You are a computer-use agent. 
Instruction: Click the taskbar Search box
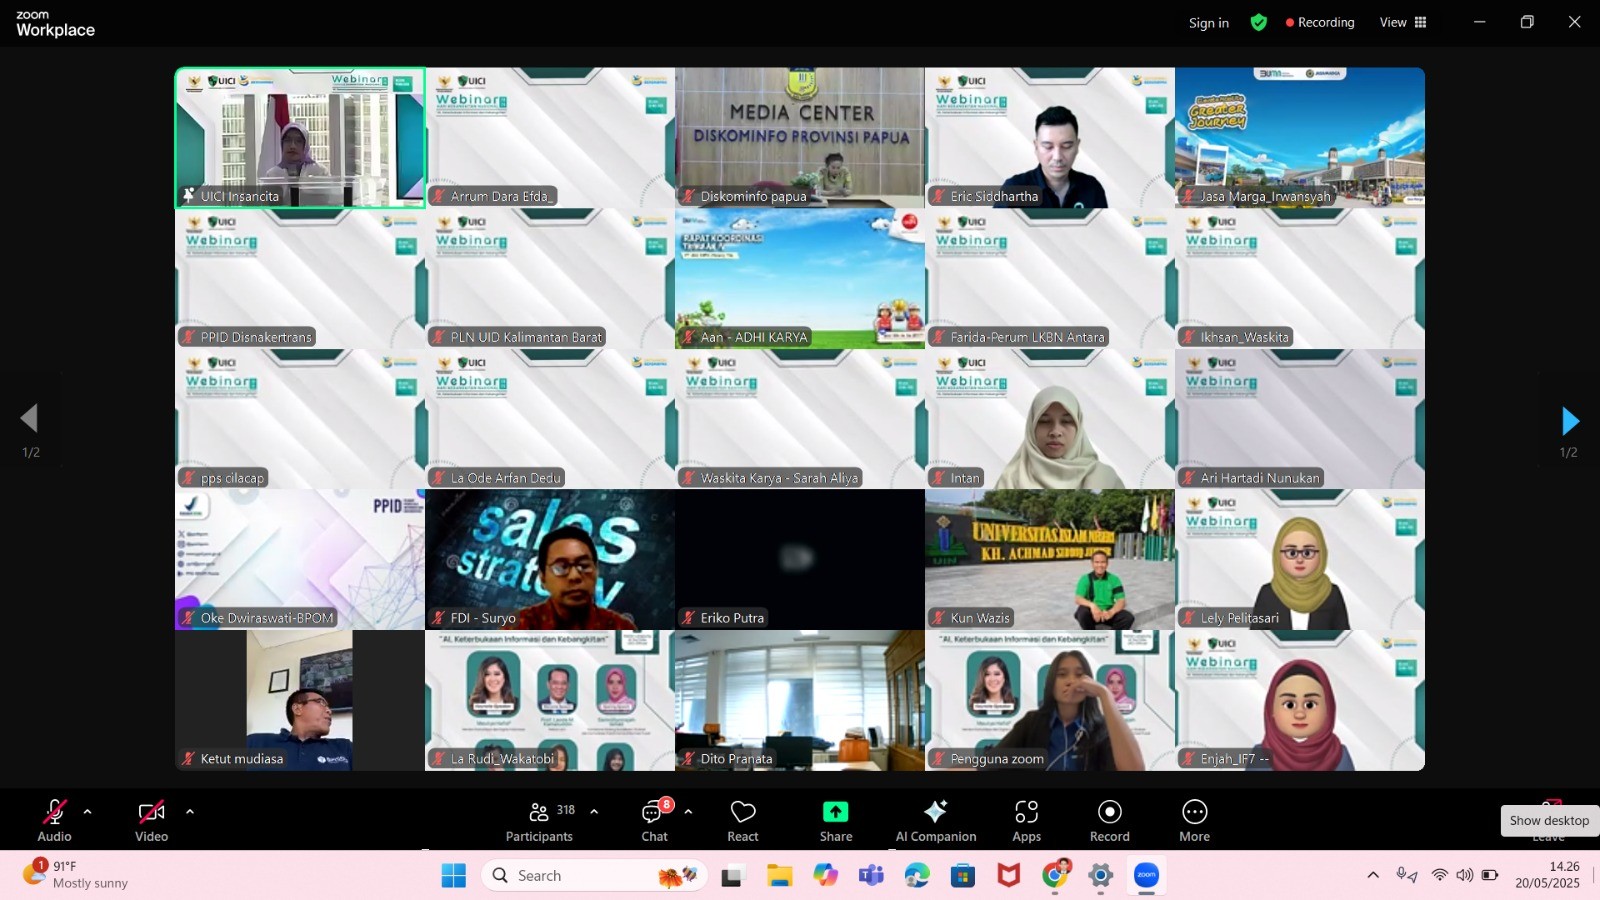pyautogui.click(x=594, y=876)
